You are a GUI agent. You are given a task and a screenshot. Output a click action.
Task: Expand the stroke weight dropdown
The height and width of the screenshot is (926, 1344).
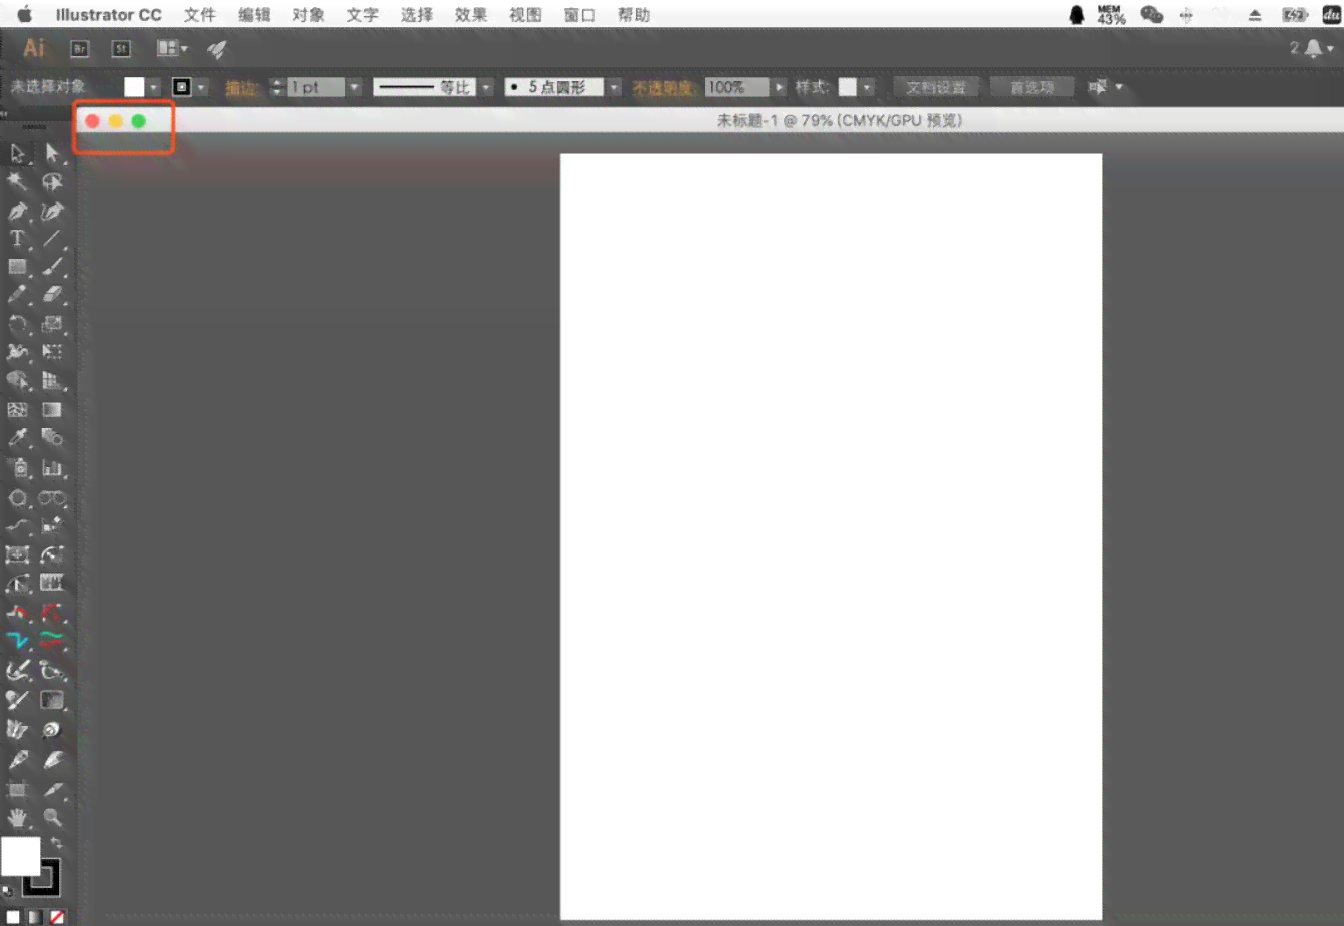[x=354, y=88]
